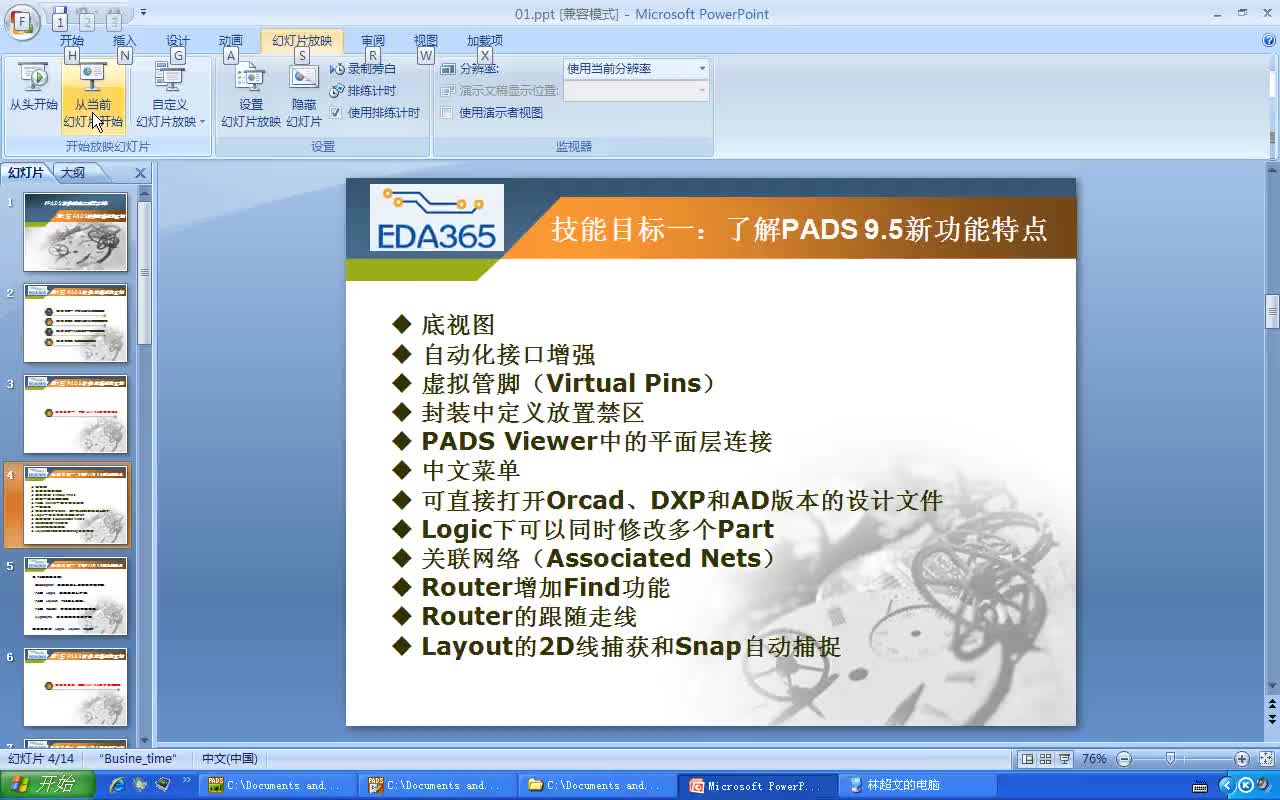1280x800 pixels.
Task: Click the EDA365 logo on the slide
Action: pyautogui.click(x=437, y=217)
